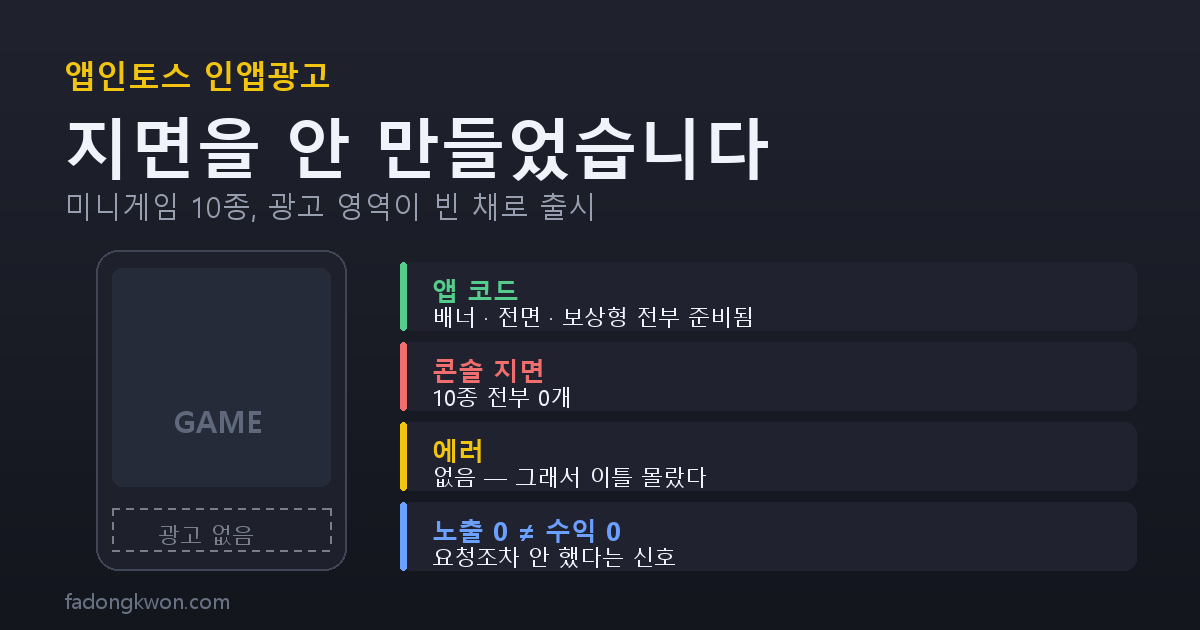Select the main title 지면을 안 만들었습니다
The width and height of the screenshot is (1200, 630).
point(418,149)
